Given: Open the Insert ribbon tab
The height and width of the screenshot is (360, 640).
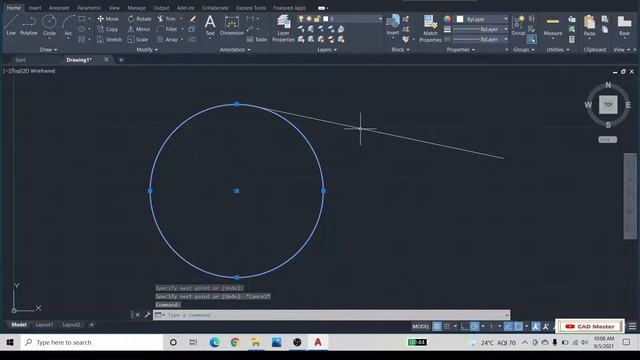Looking at the screenshot, I should coord(35,8).
